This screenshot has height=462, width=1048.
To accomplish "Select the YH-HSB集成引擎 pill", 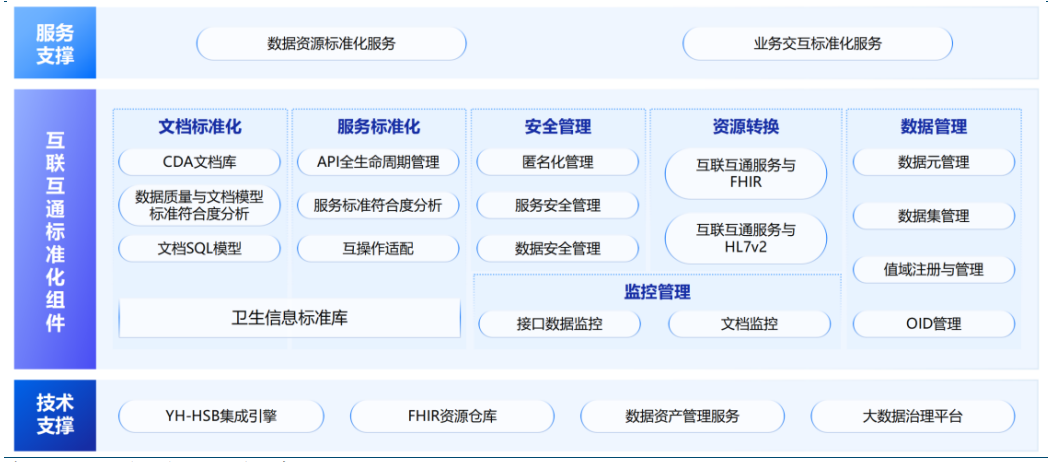I will (221, 416).
